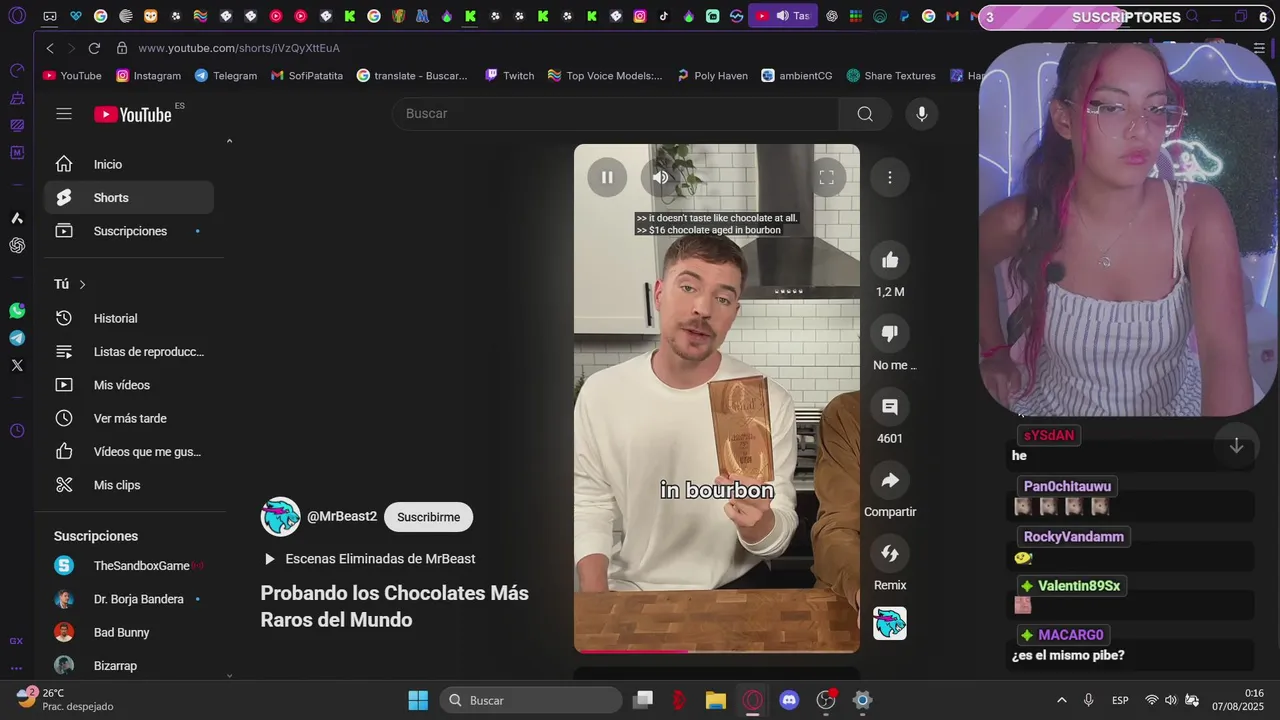Open the Poly Haven bookmark
The width and height of the screenshot is (1280, 720).
point(712,75)
